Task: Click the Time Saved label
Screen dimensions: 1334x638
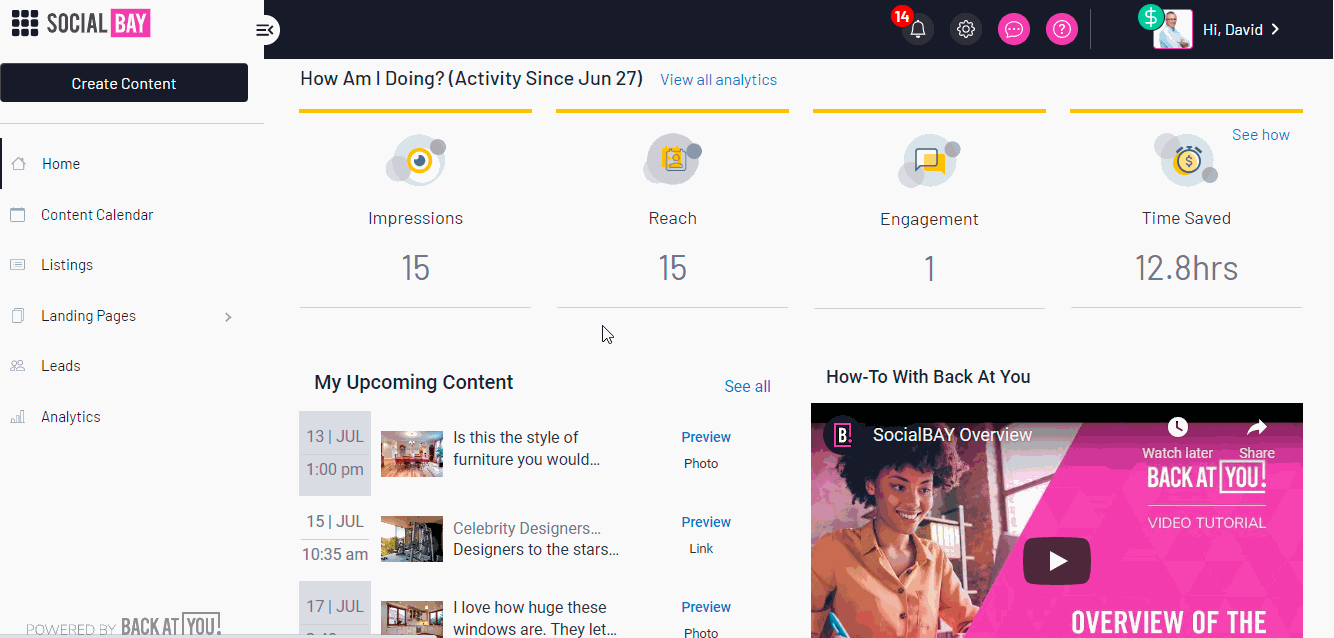Action: pyautogui.click(x=1186, y=218)
